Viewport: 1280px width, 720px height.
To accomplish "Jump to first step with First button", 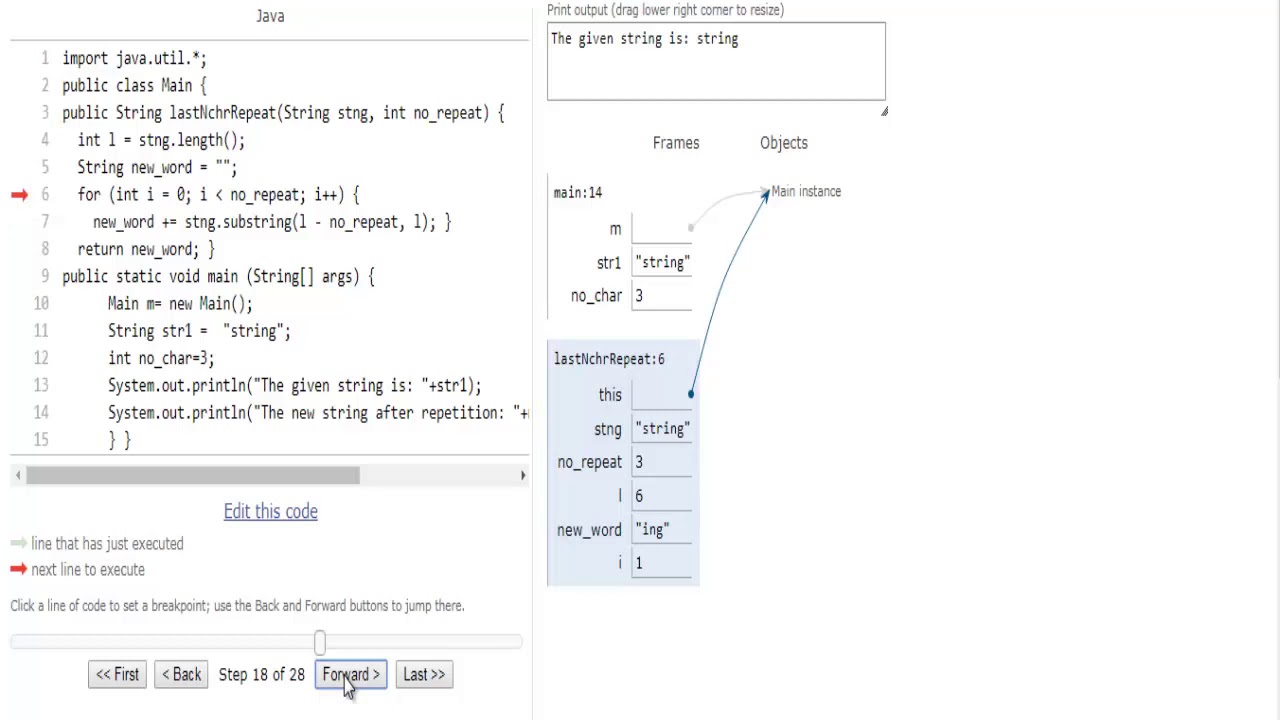I will click(117, 674).
